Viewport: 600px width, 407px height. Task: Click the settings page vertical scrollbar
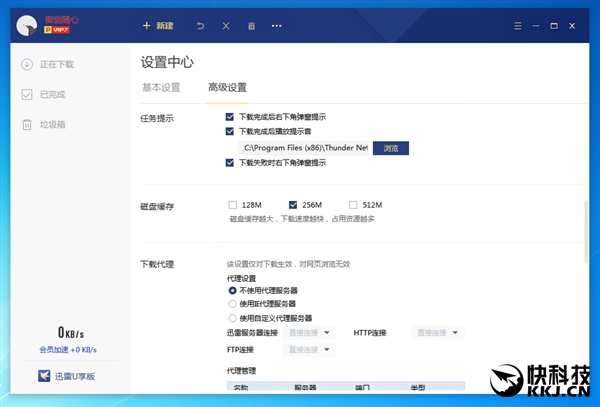586,231
